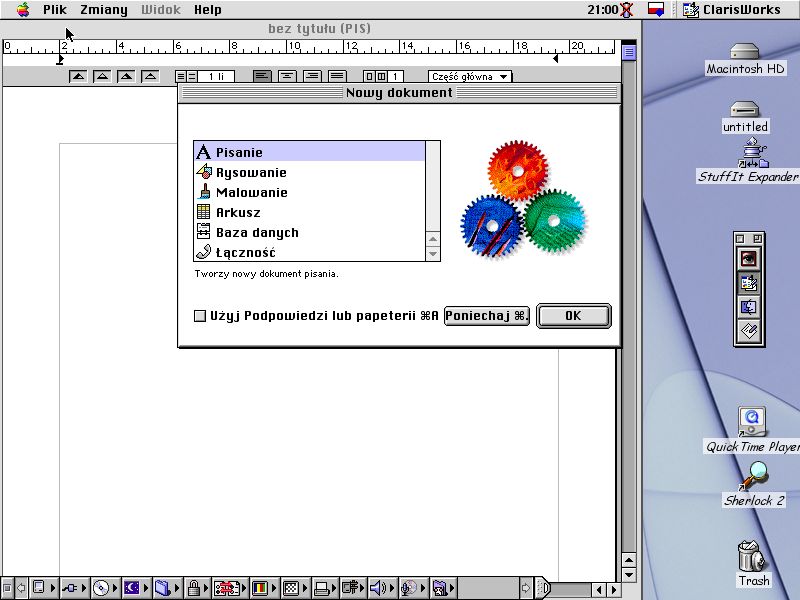
Task: Open the Część główna style popup
Action: (x=470, y=77)
